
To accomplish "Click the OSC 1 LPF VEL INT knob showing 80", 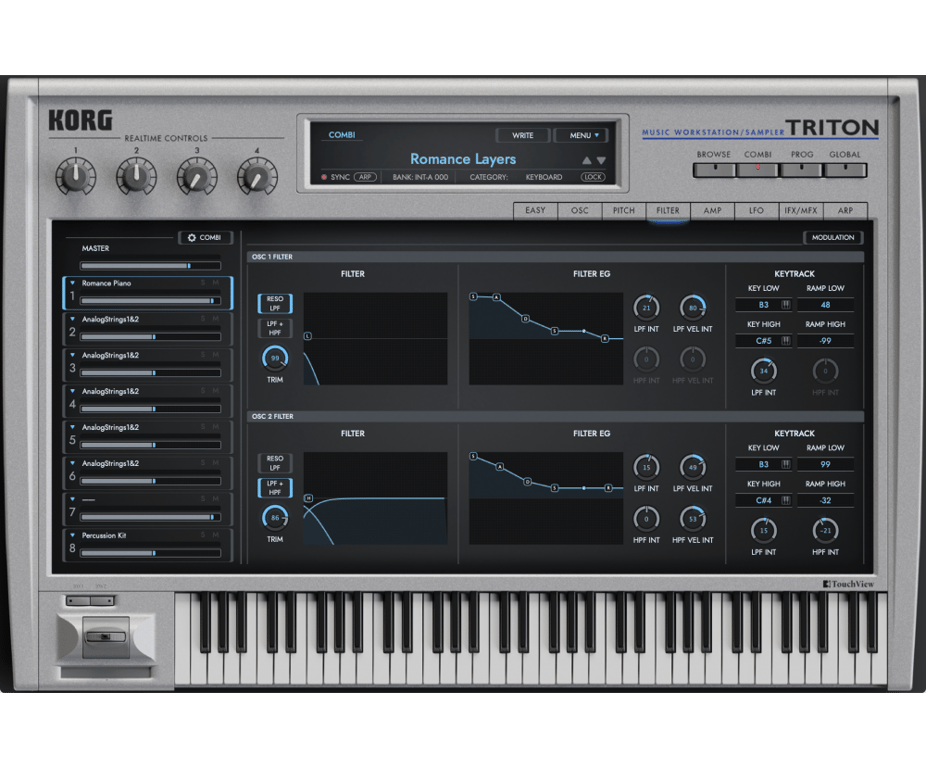I will [x=693, y=307].
